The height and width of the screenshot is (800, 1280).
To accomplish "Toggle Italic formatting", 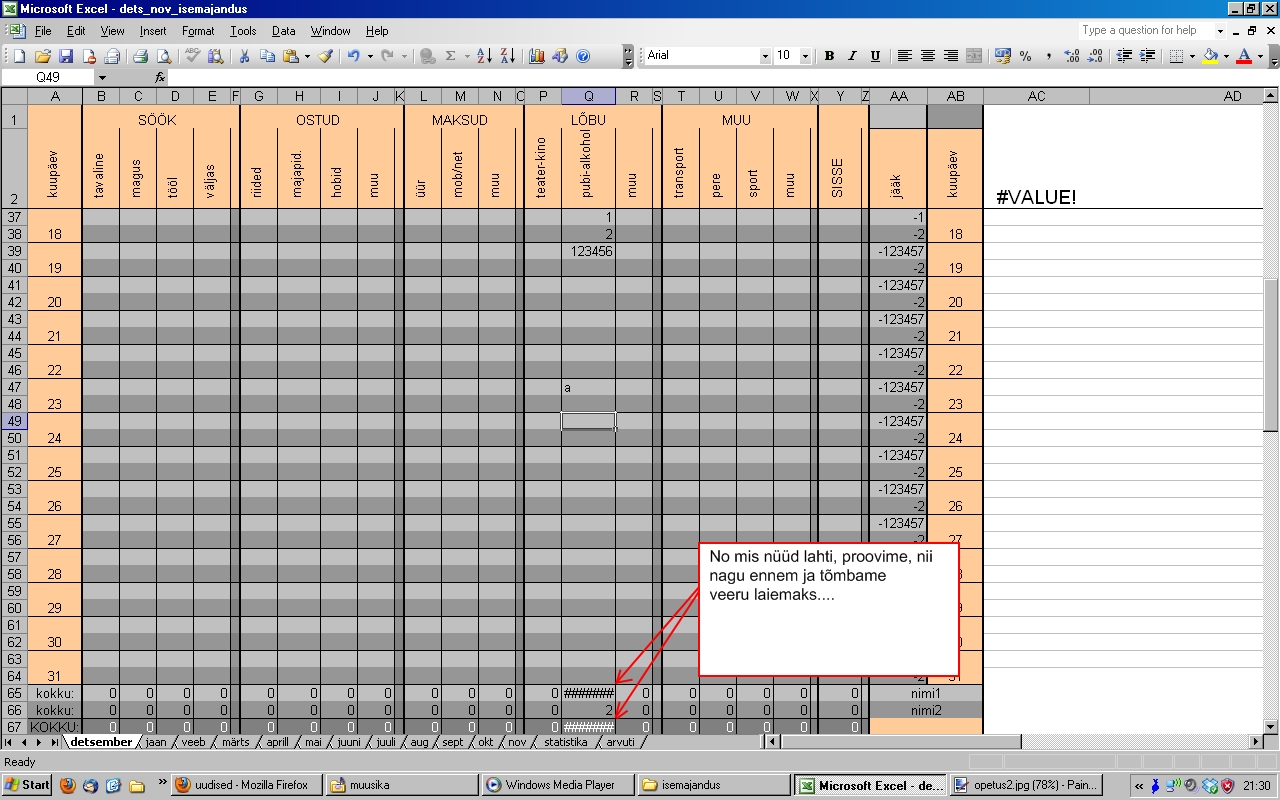I will point(852,56).
